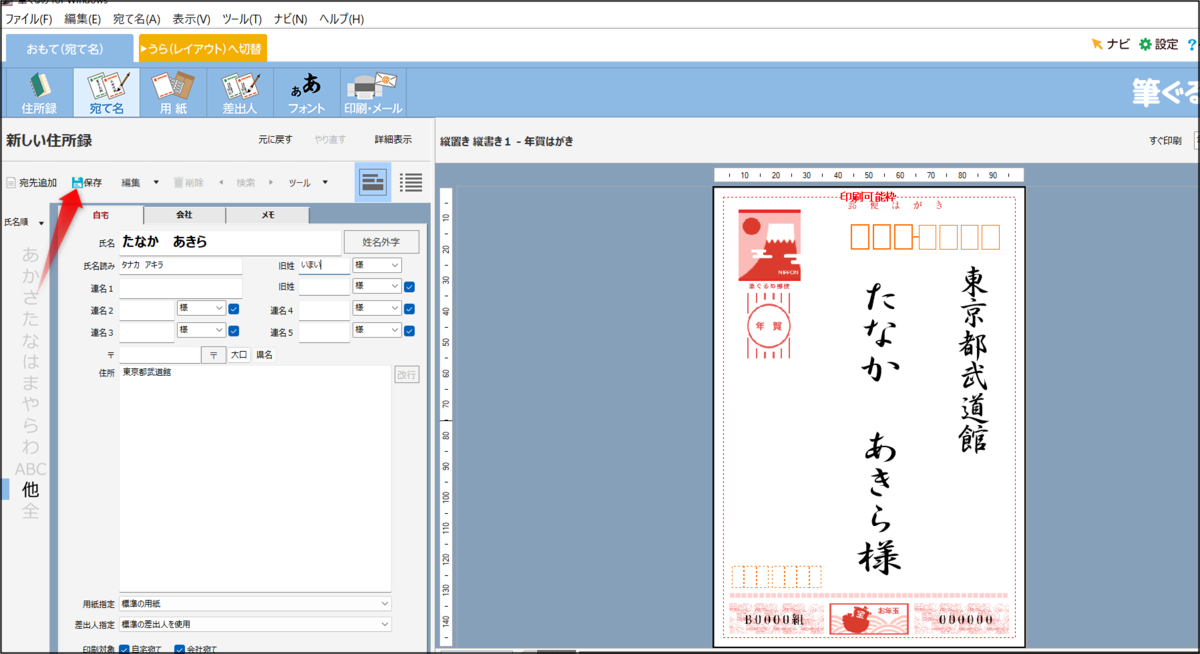The height and width of the screenshot is (654, 1200).
Task: Save the address book with 保存
Action: point(86,183)
